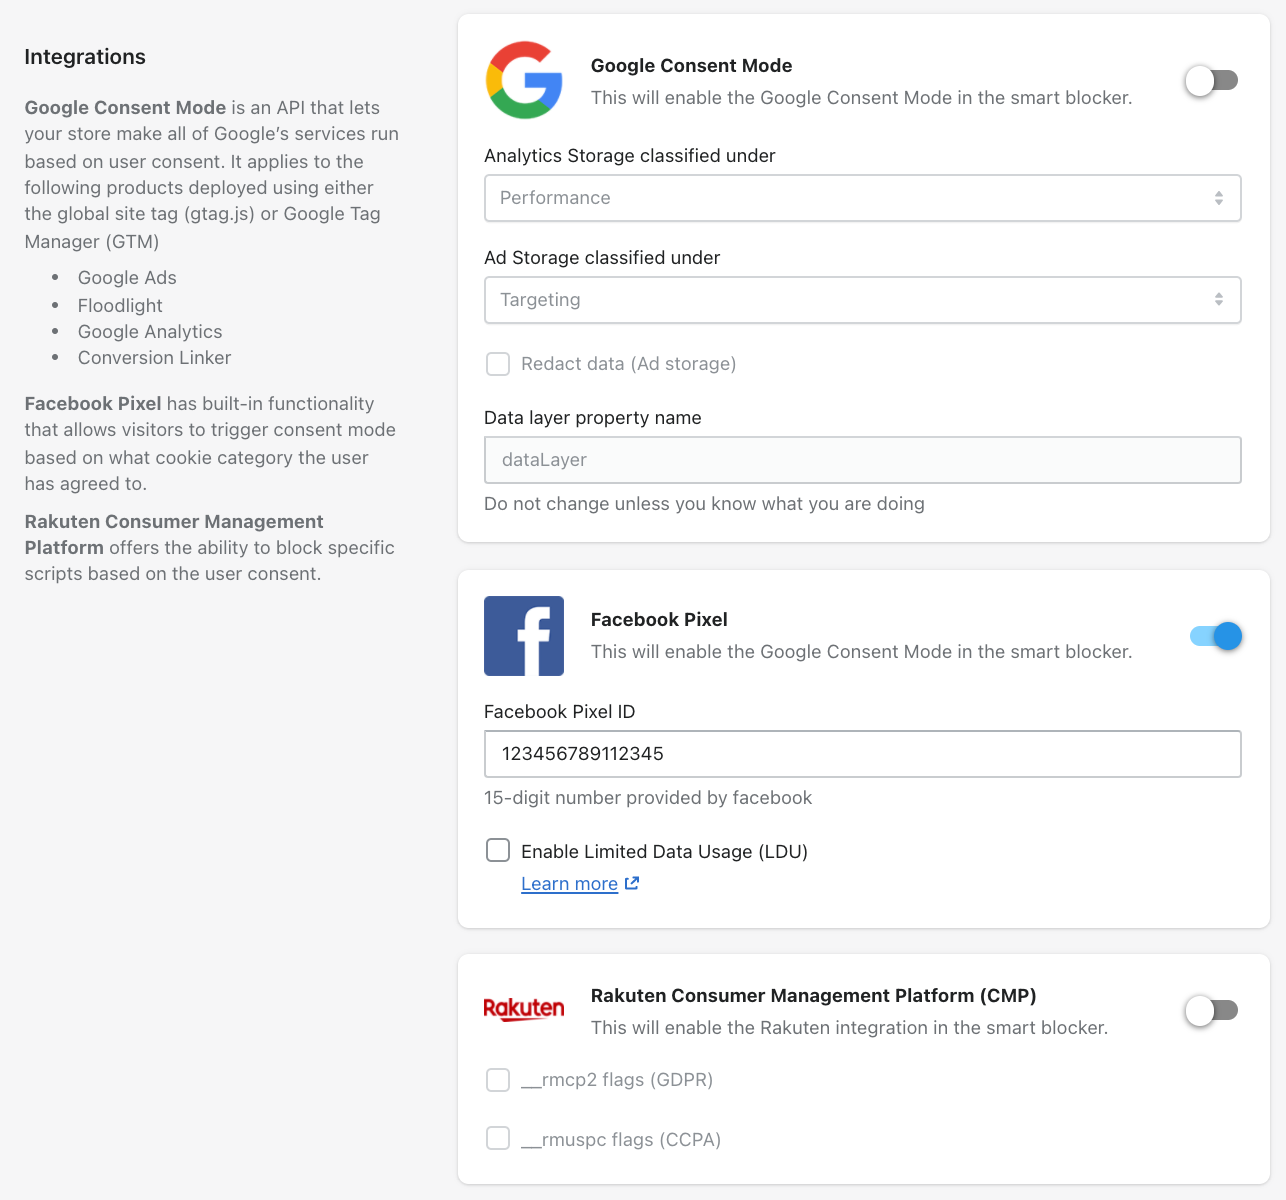
Task: Open the Analytics Storage Performance dropdown
Action: [862, 198]
